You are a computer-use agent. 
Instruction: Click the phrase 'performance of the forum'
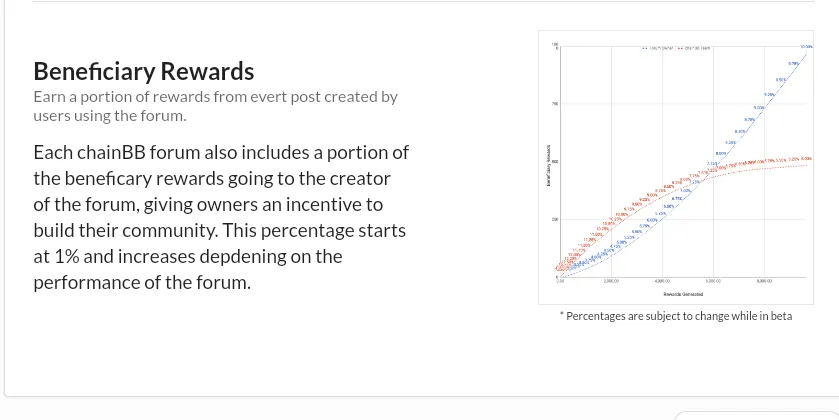(141, 282)
